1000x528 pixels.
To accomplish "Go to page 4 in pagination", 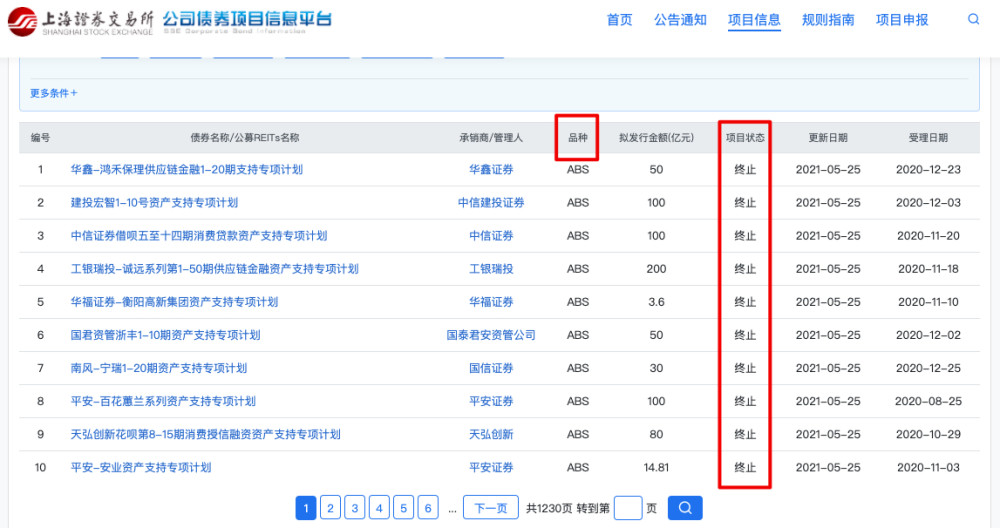I will tap(379, 508).
